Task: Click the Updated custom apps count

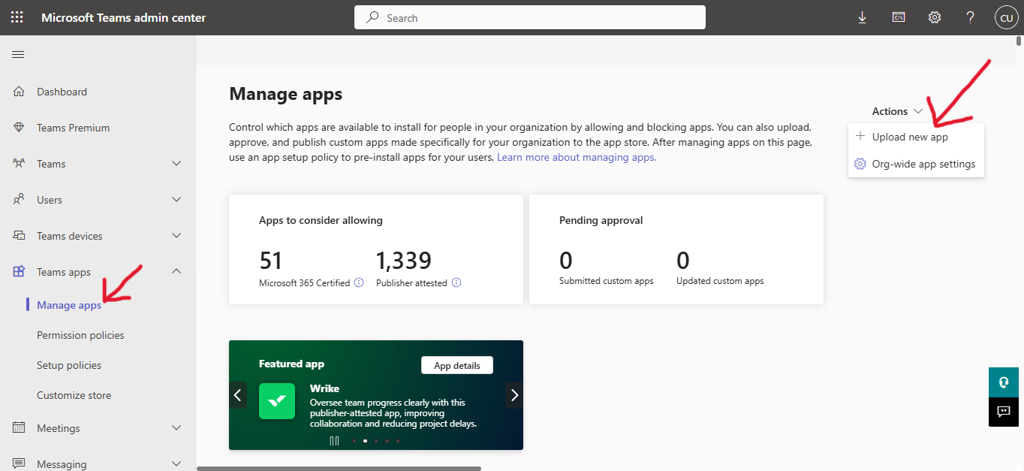Action: (683, 261)
